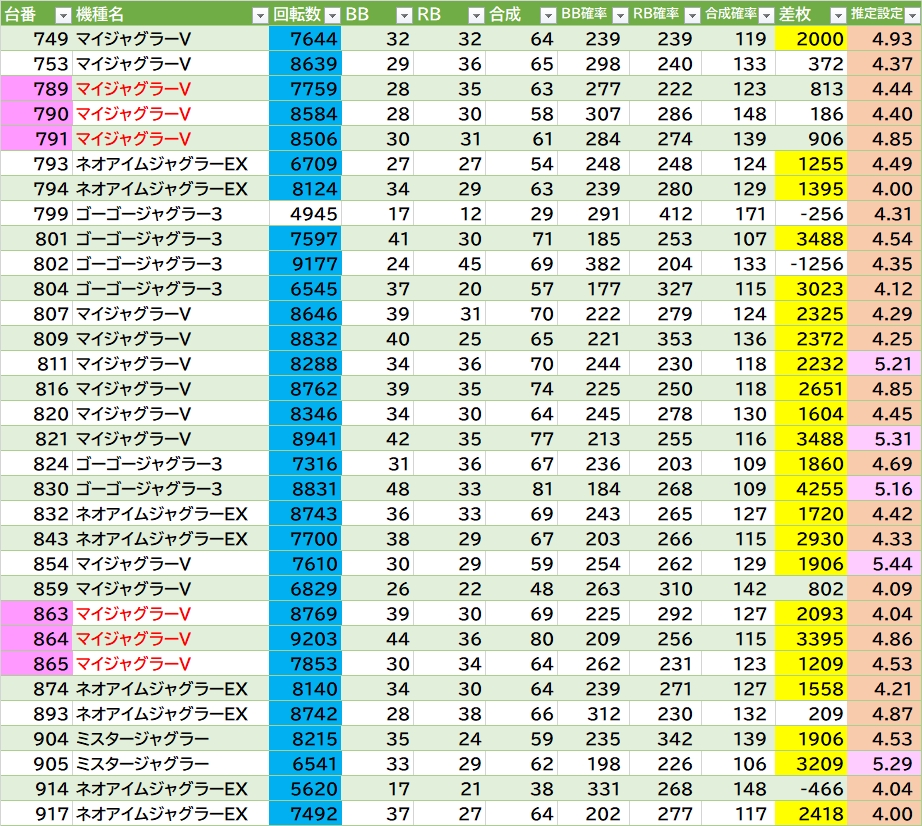
Task: Open filter dropdown for RB column
Action: [476, 16]
